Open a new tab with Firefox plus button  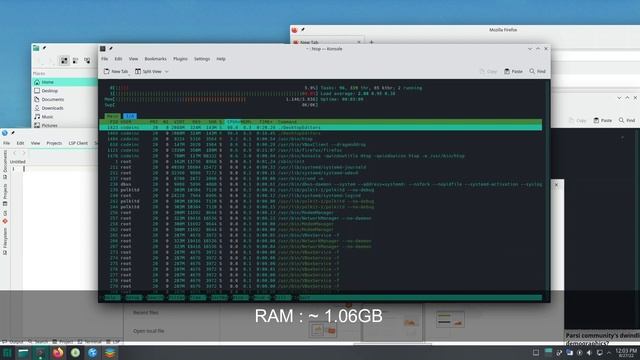[371, 42]
